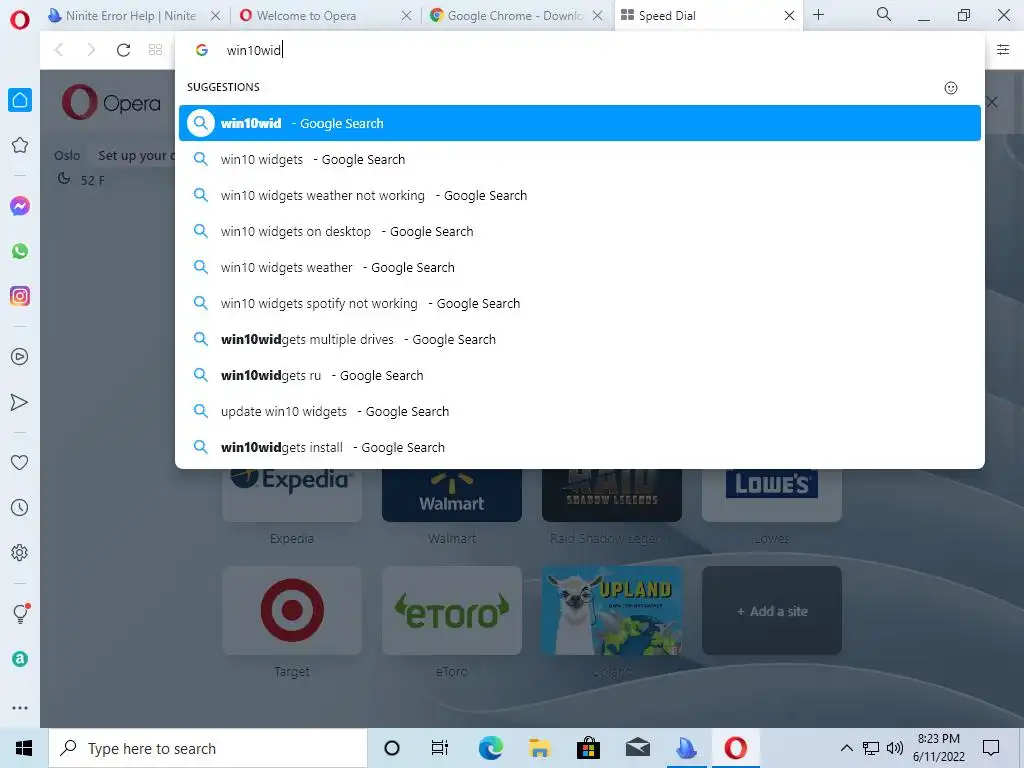Show hidden system tray icons

tap(846, 748)
